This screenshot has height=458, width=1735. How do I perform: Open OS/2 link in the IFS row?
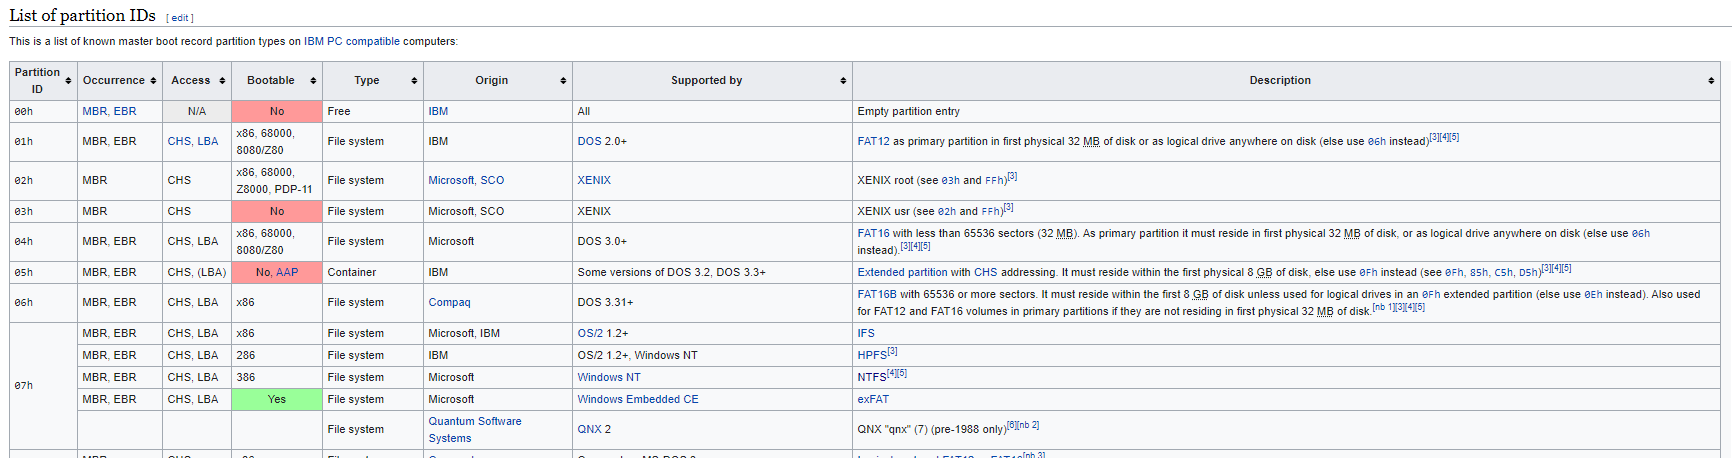(x=590, y=333)
